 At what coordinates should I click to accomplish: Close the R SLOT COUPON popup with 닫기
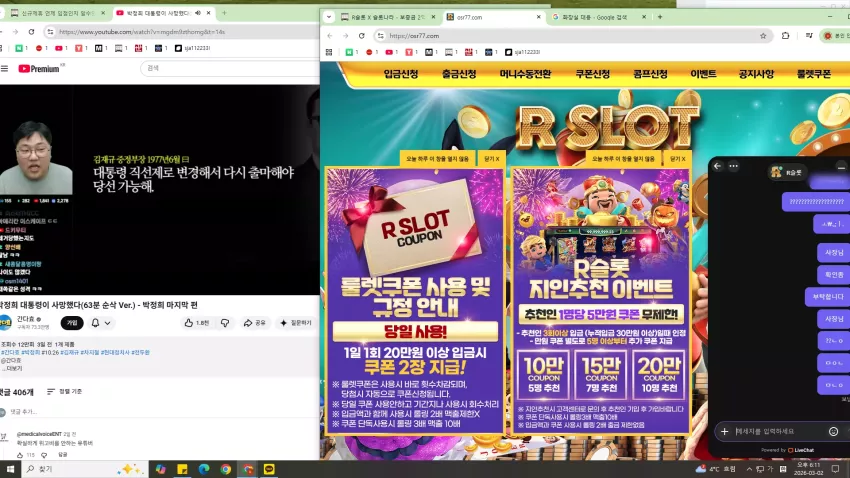492,159
